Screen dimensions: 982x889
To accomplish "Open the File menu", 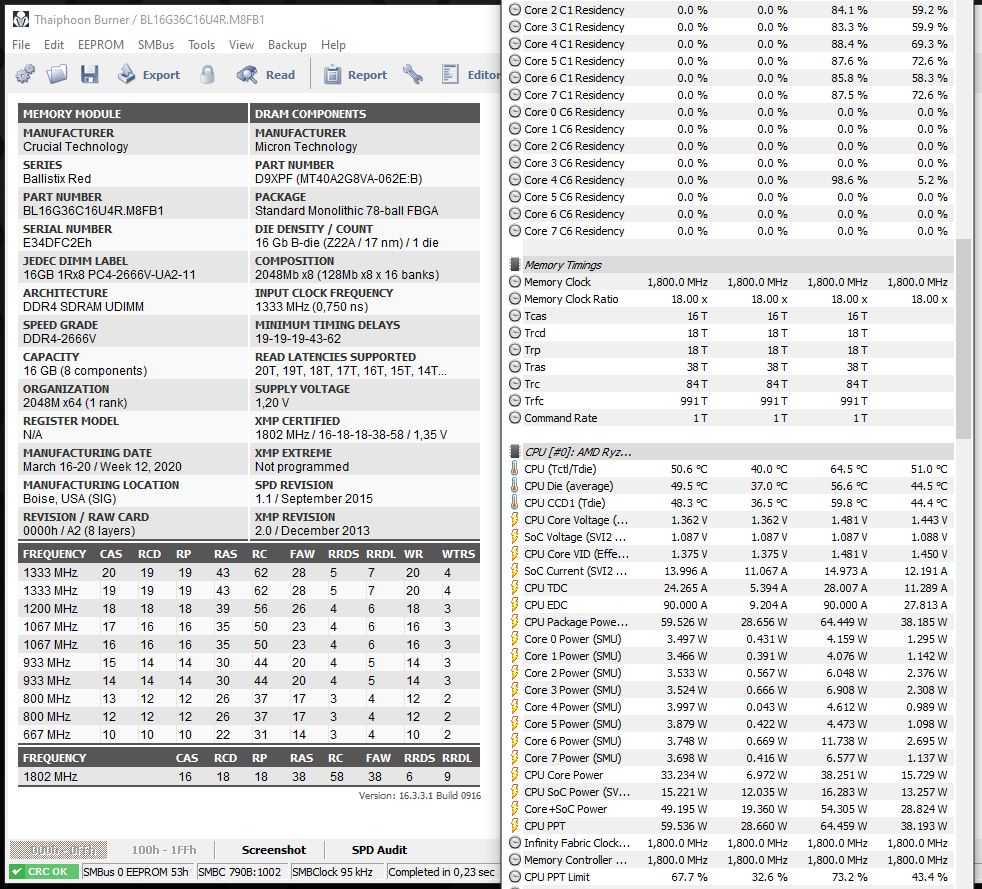I will pyautogui.click(x=21, y=45).
